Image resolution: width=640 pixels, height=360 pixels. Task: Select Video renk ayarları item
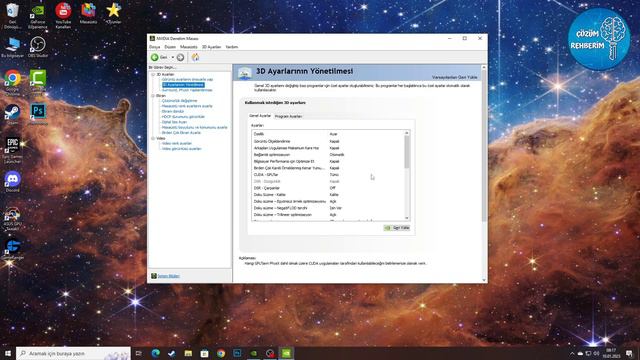pyautogui.click(x=177, y=143)
